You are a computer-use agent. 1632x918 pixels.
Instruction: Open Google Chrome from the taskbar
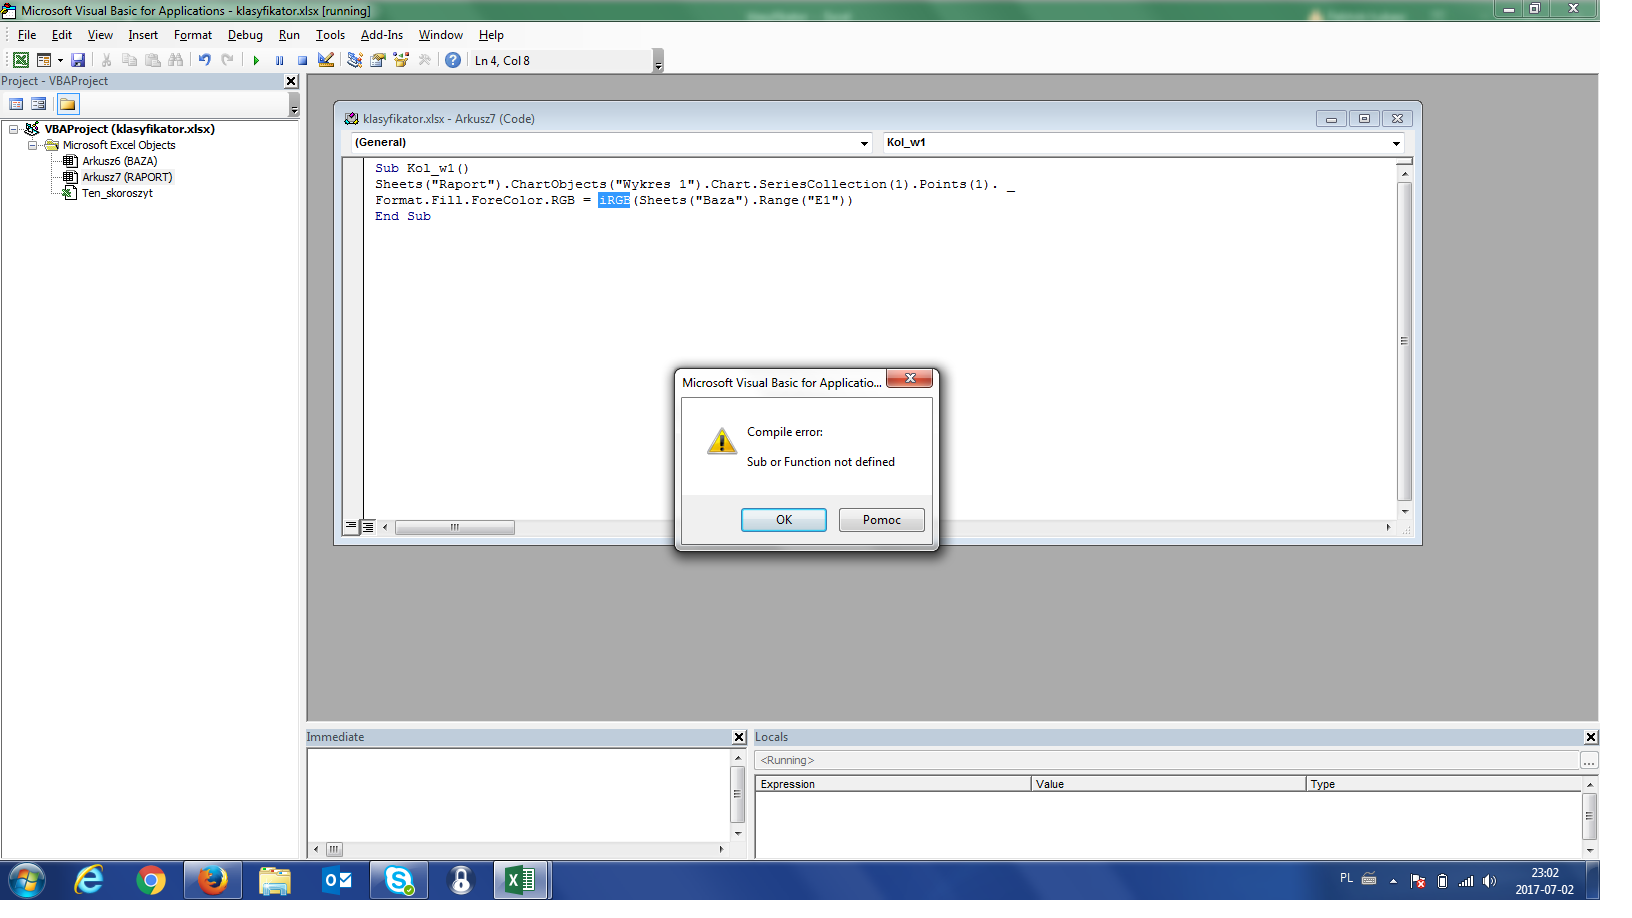coord(151,881)
